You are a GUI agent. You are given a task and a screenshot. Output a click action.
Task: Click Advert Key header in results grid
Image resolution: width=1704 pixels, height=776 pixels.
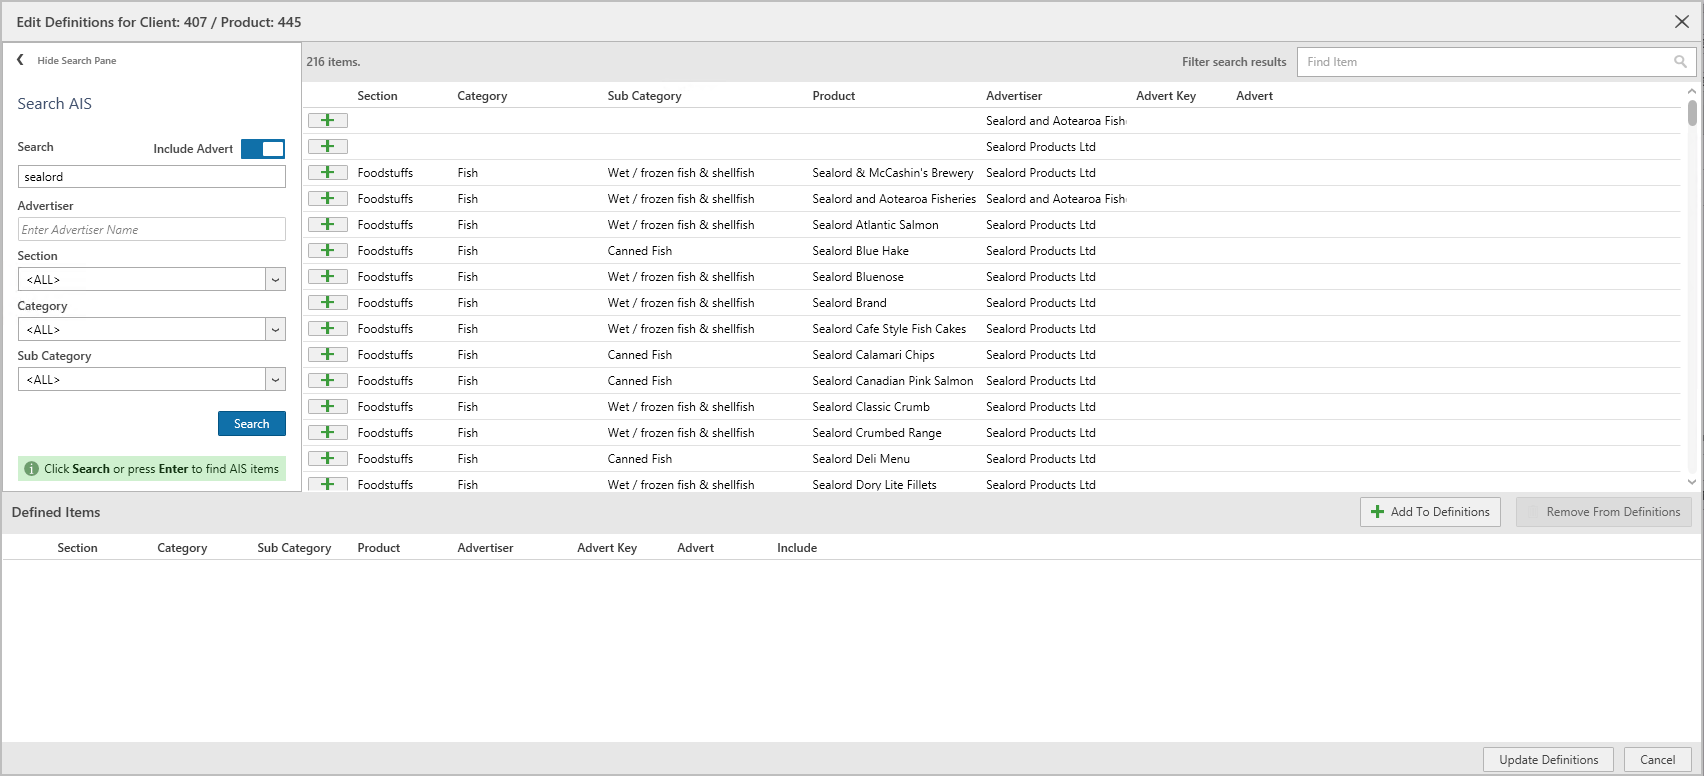coord(1166,96)
